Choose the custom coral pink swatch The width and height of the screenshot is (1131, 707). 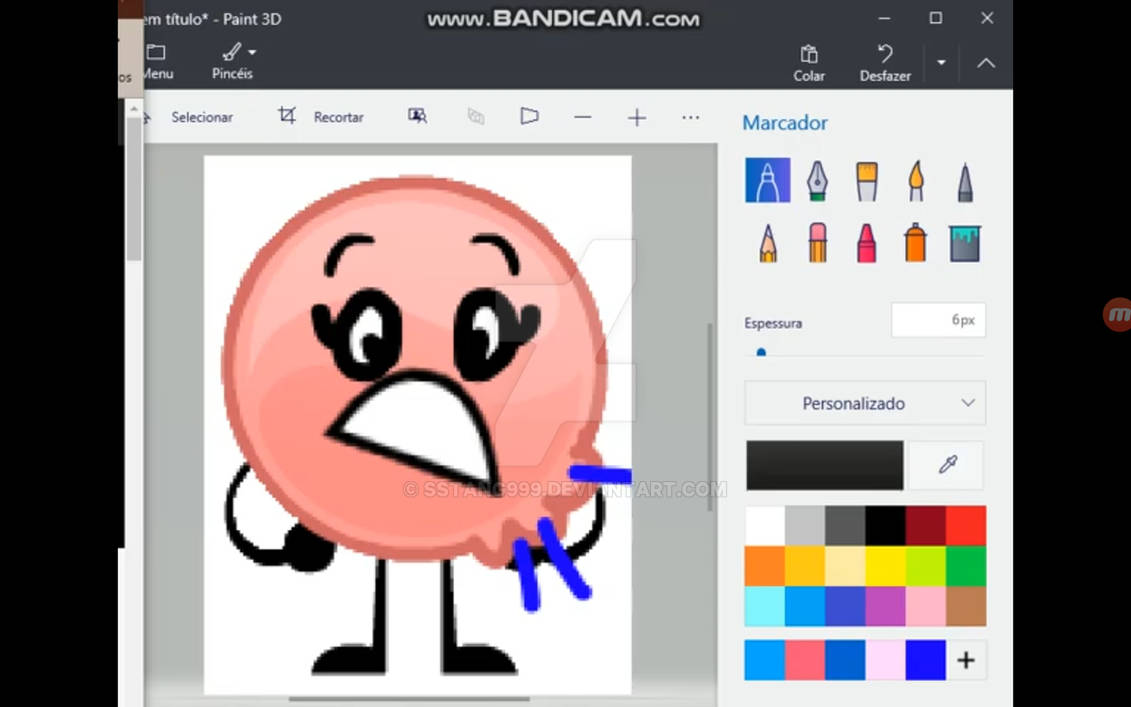tap(805, 660)
